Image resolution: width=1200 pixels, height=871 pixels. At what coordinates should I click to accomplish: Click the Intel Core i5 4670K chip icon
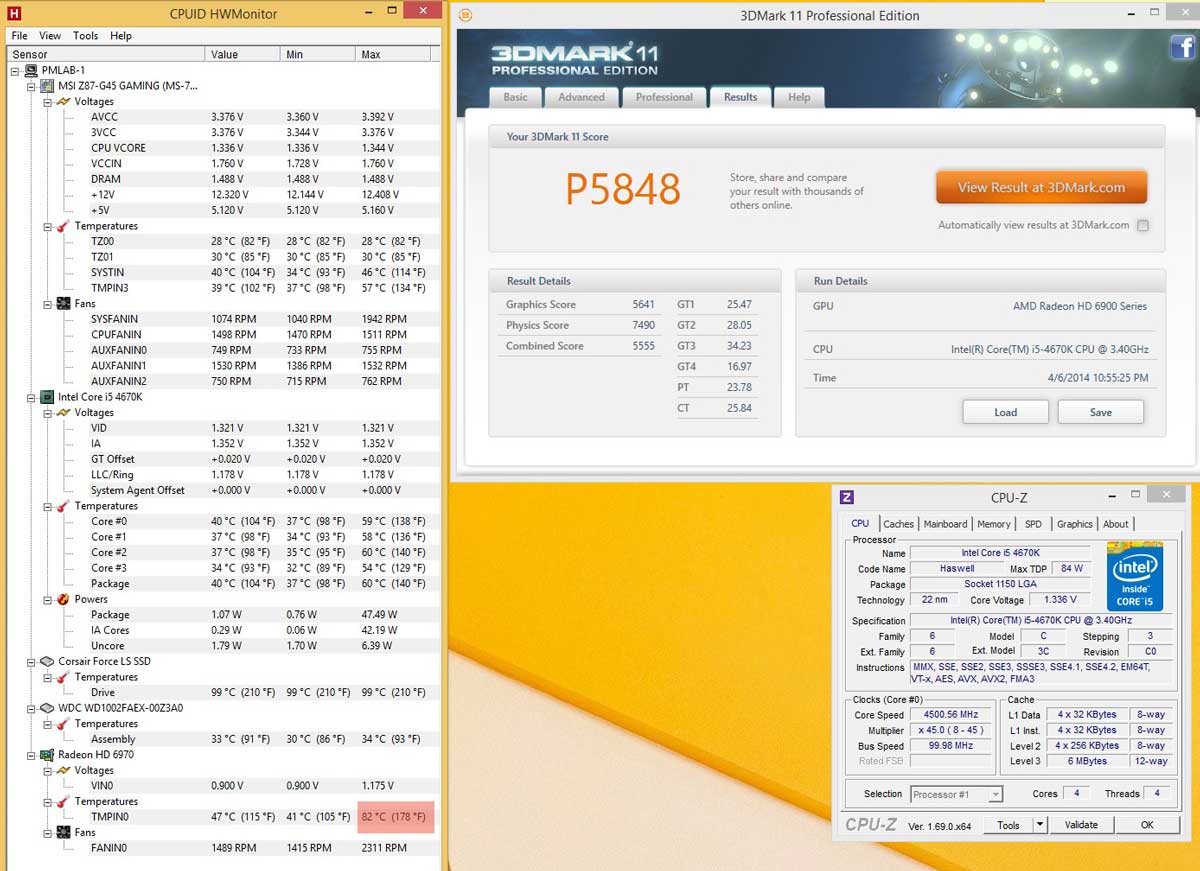(x=46, y=397)
